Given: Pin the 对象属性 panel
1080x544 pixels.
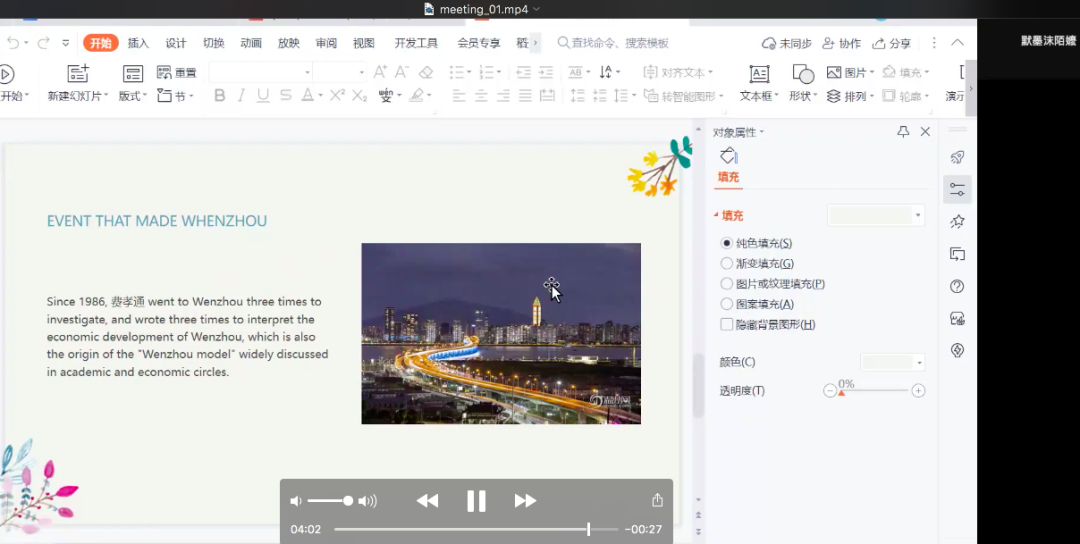Looking at the screenshot, I should click(x=903, y=132).
